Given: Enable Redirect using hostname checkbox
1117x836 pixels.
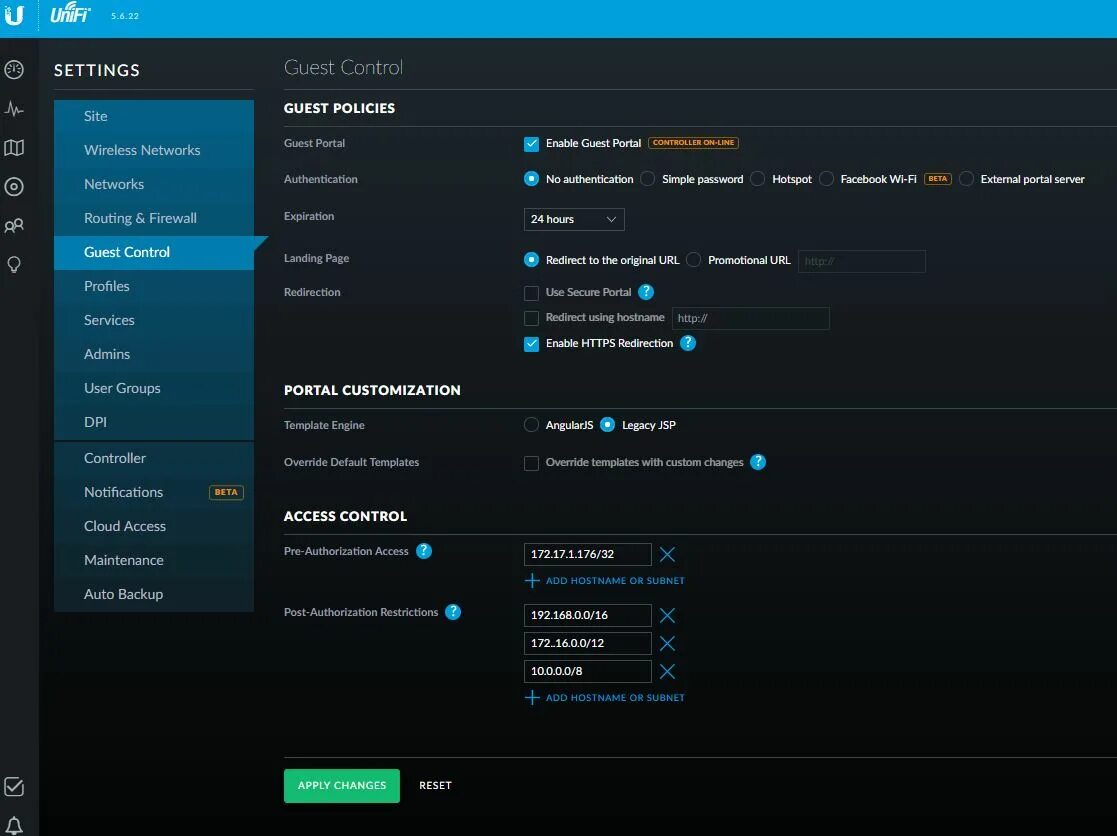Looking at the screenshot, I should click(x=531, y=318).
